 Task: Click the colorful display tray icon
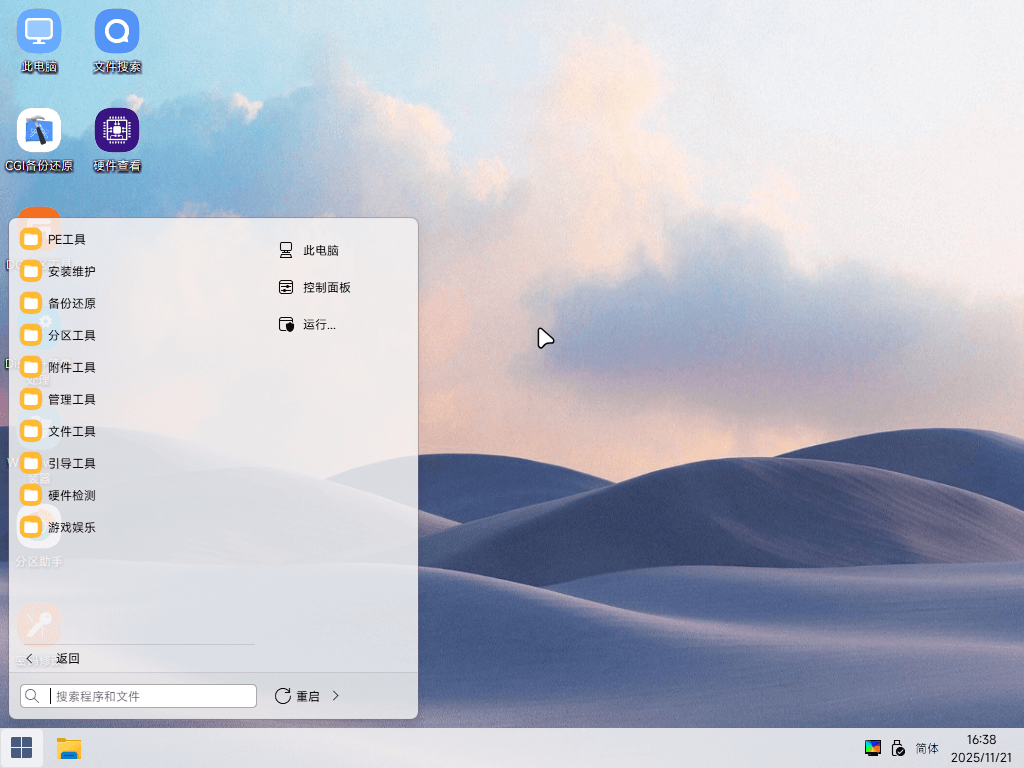click(x=872, y=748)
